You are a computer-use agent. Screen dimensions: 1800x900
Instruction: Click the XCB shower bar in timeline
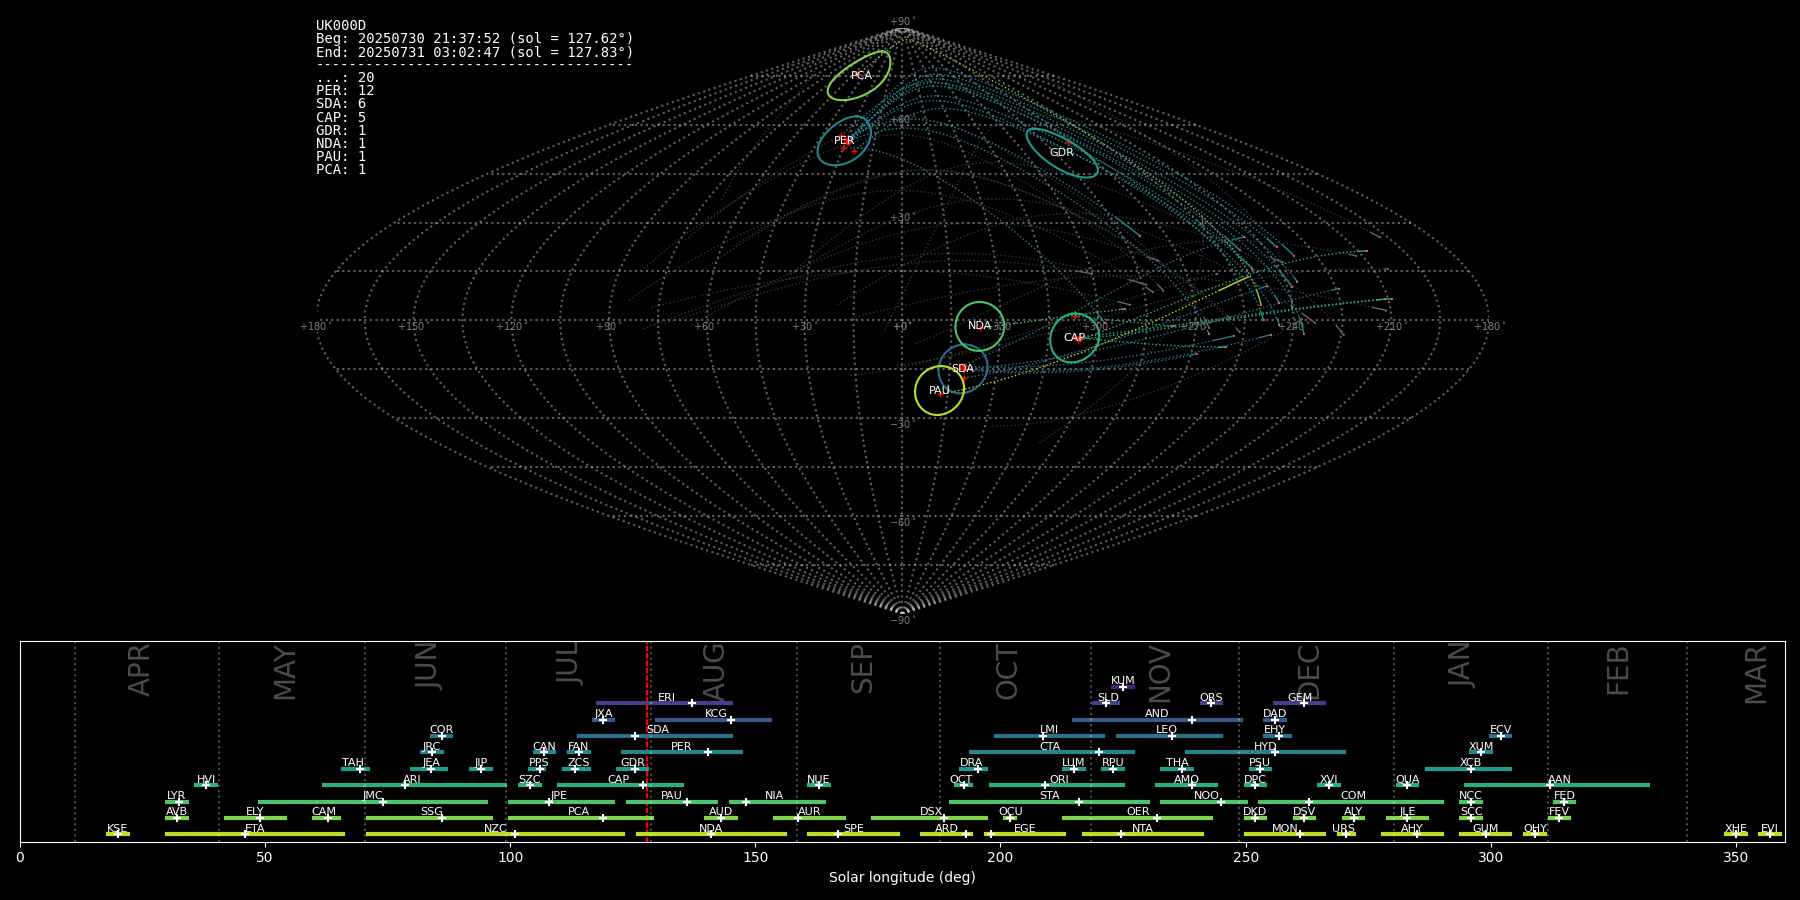(x=1468, y=769)
